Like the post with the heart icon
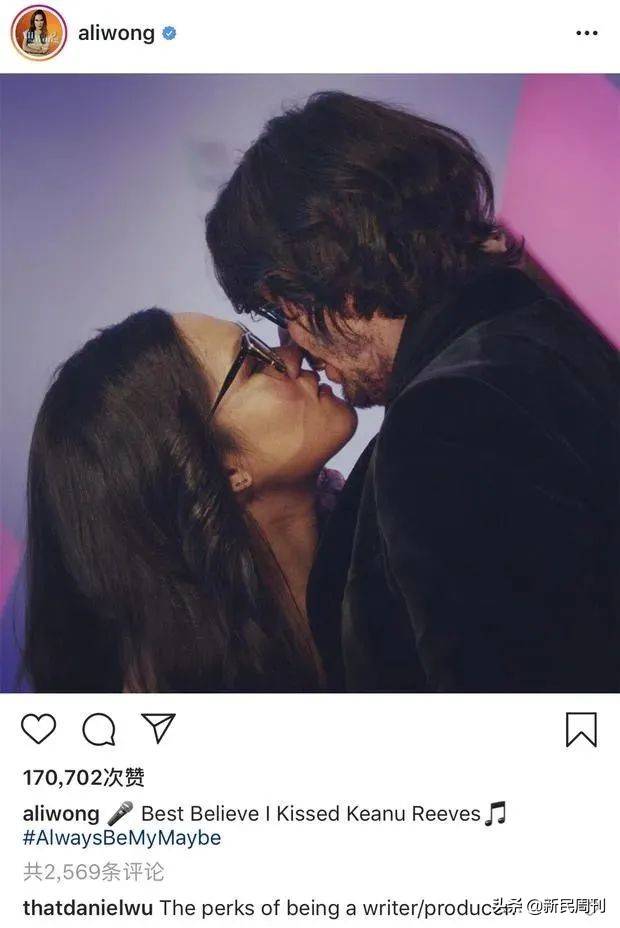Viewport: 620px width, 928px height. coord(38,729)
